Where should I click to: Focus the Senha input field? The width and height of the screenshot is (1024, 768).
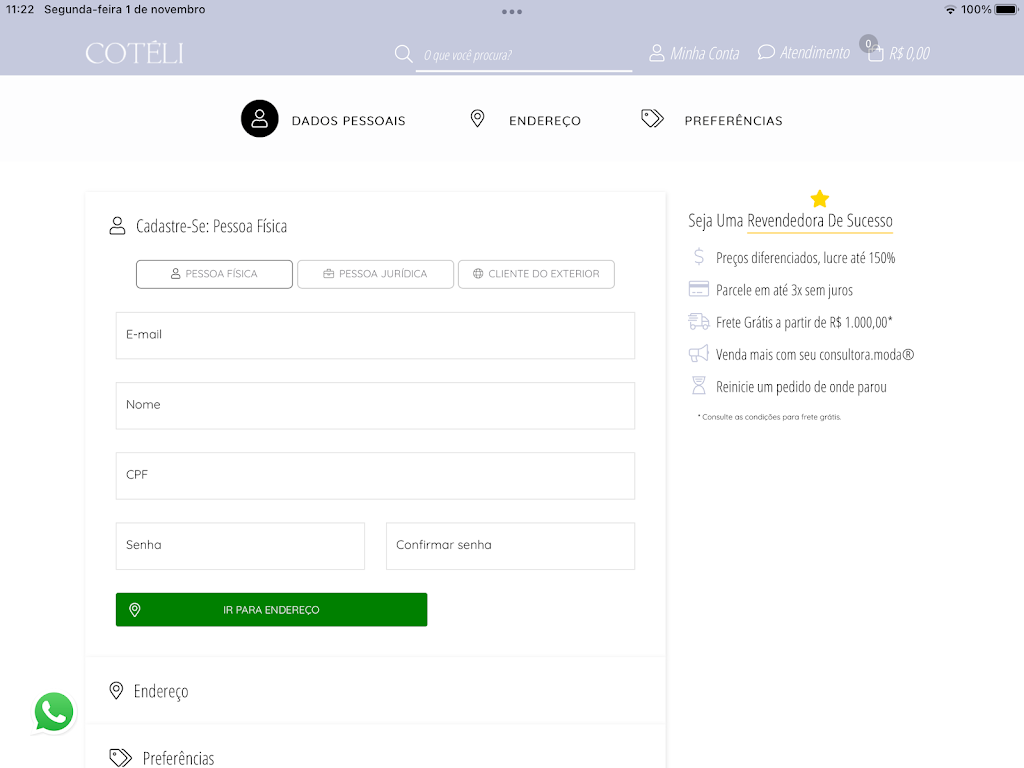240,546
